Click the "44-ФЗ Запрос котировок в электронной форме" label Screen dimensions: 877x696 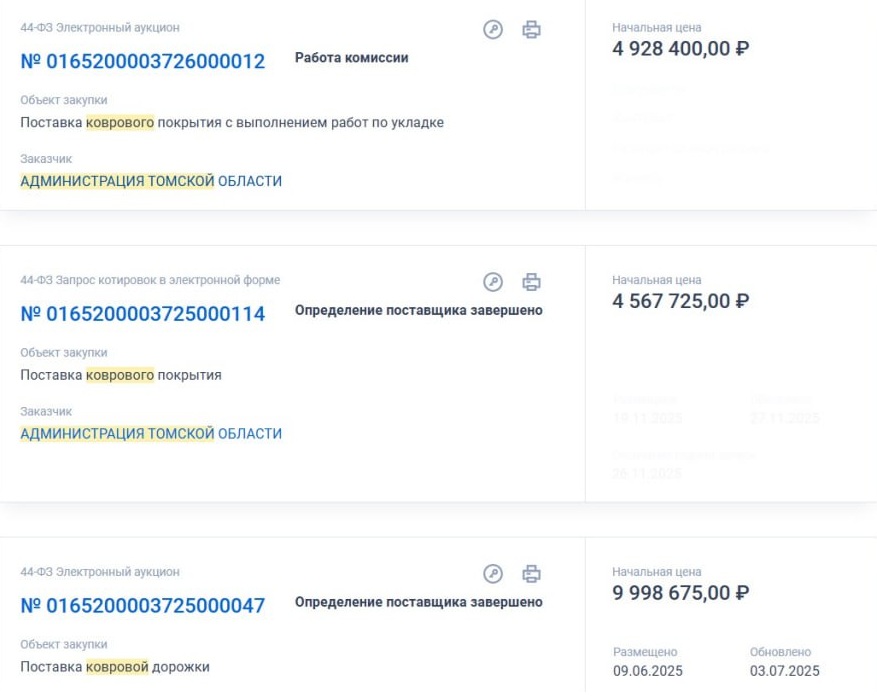click(150, 280)
